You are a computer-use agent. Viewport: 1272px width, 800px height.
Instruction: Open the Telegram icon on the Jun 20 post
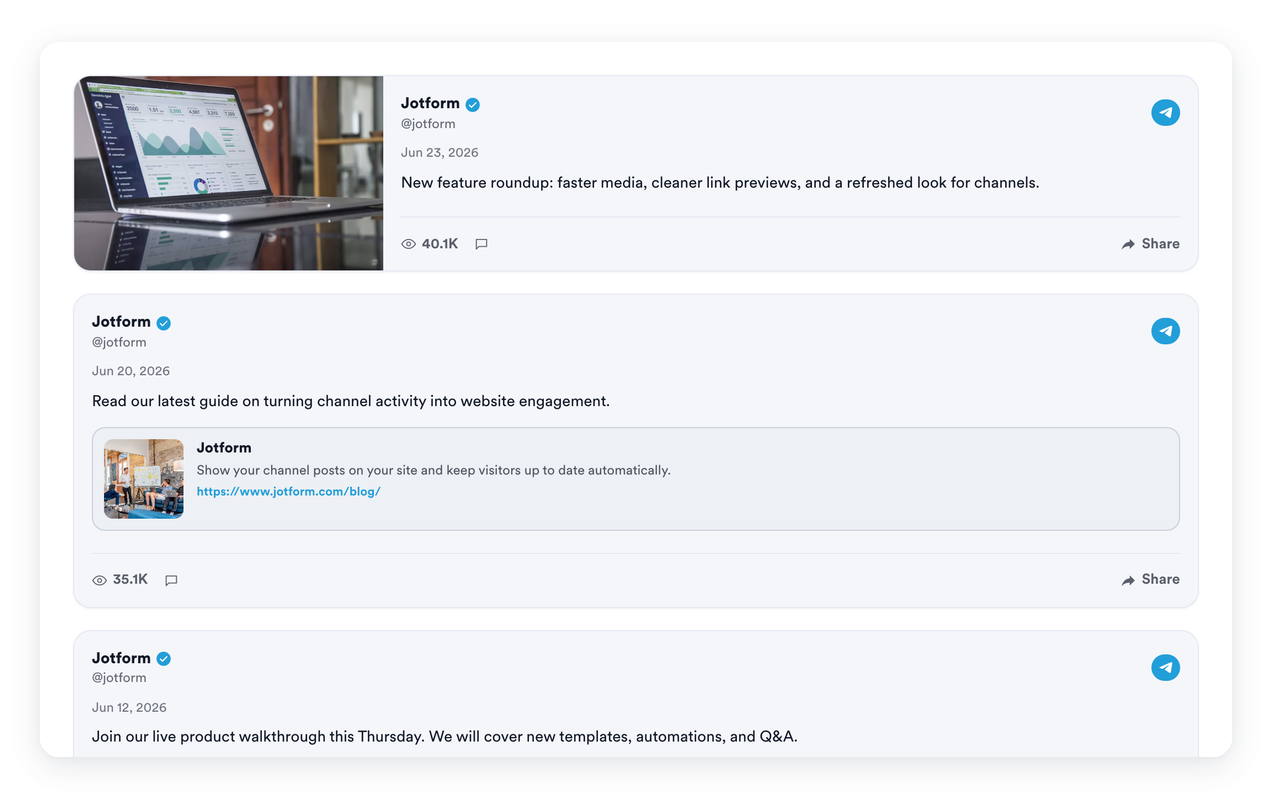(1165, 331)
